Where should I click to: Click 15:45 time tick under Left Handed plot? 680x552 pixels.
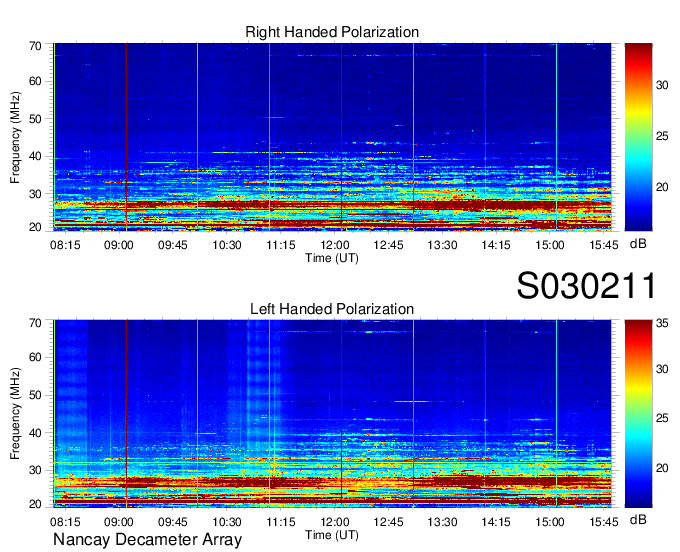pos(604,521)
